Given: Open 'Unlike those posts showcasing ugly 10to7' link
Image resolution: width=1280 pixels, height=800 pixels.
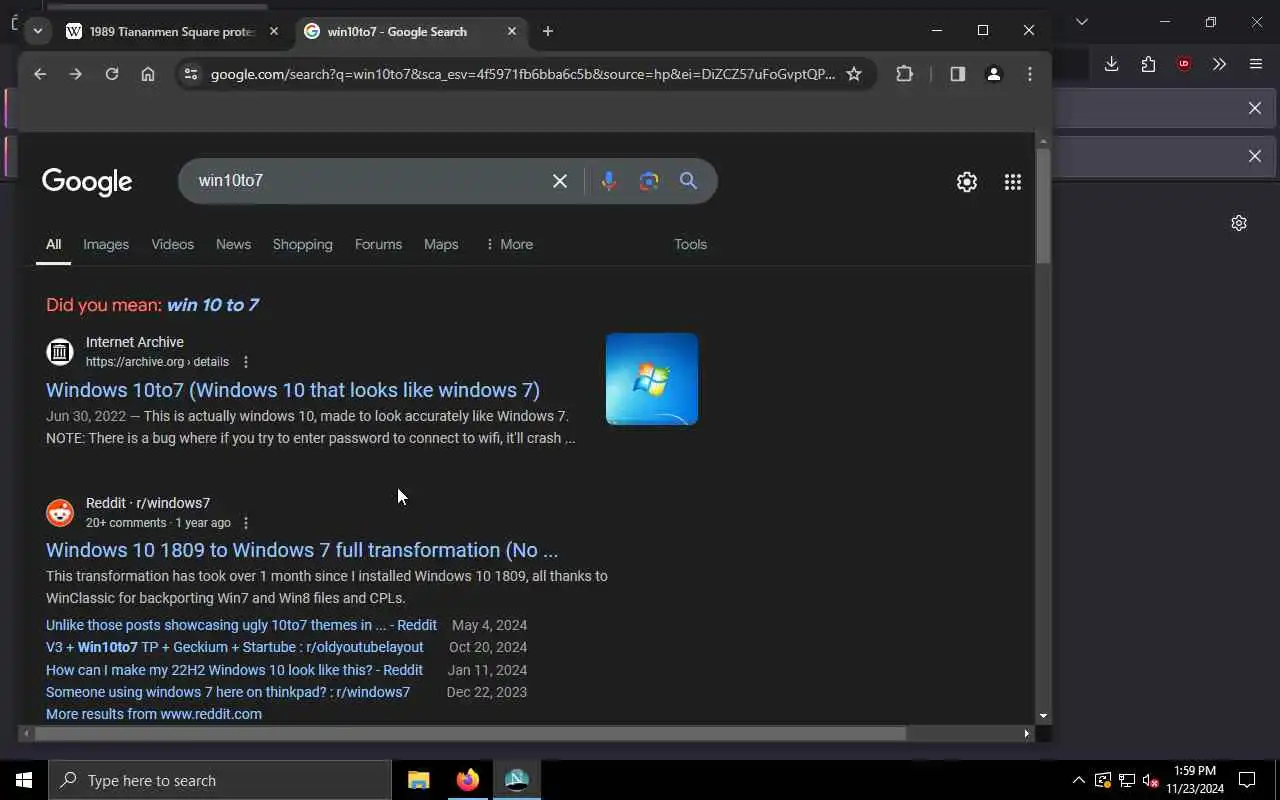Looking at the screenshot, I should coord(241,625).
